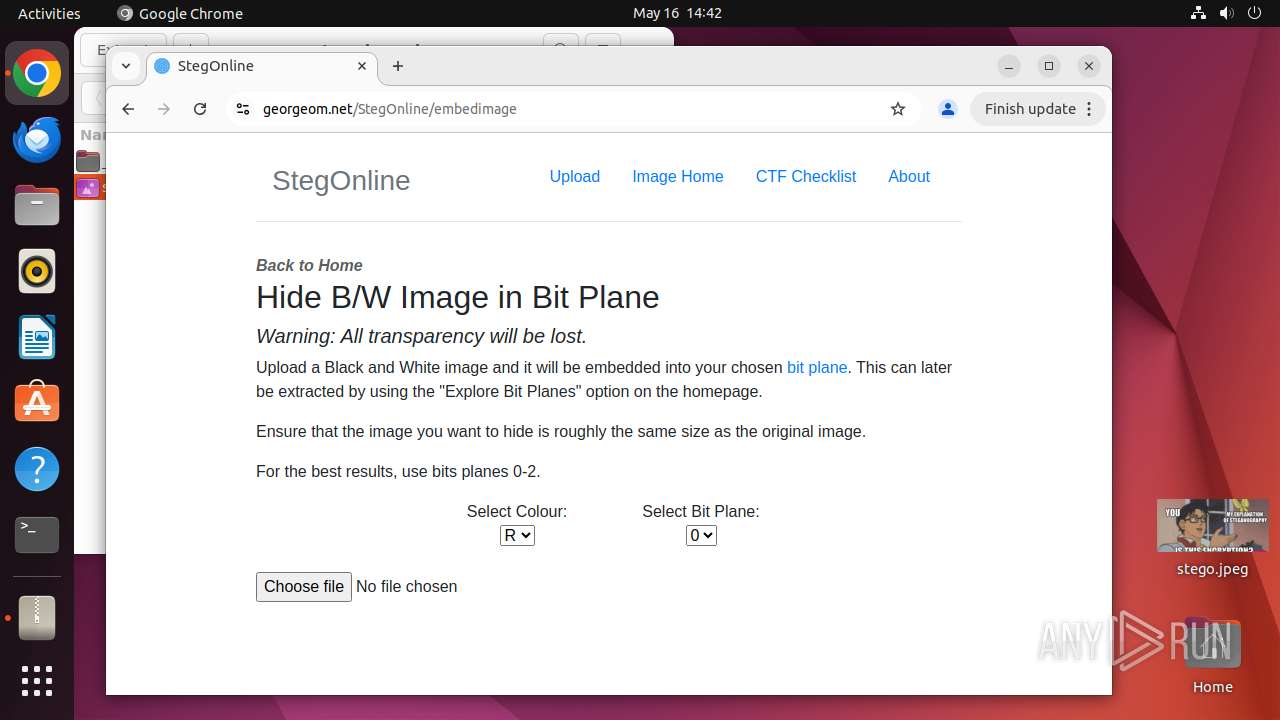Expand the Chrome tab search dropdown
This screenshot has width=1280, height=720.
coord(125,66)
